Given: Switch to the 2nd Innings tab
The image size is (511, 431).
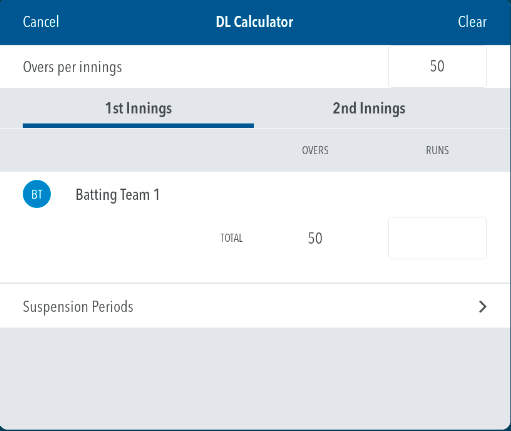Looking at the screenshot, I should 369,108.
